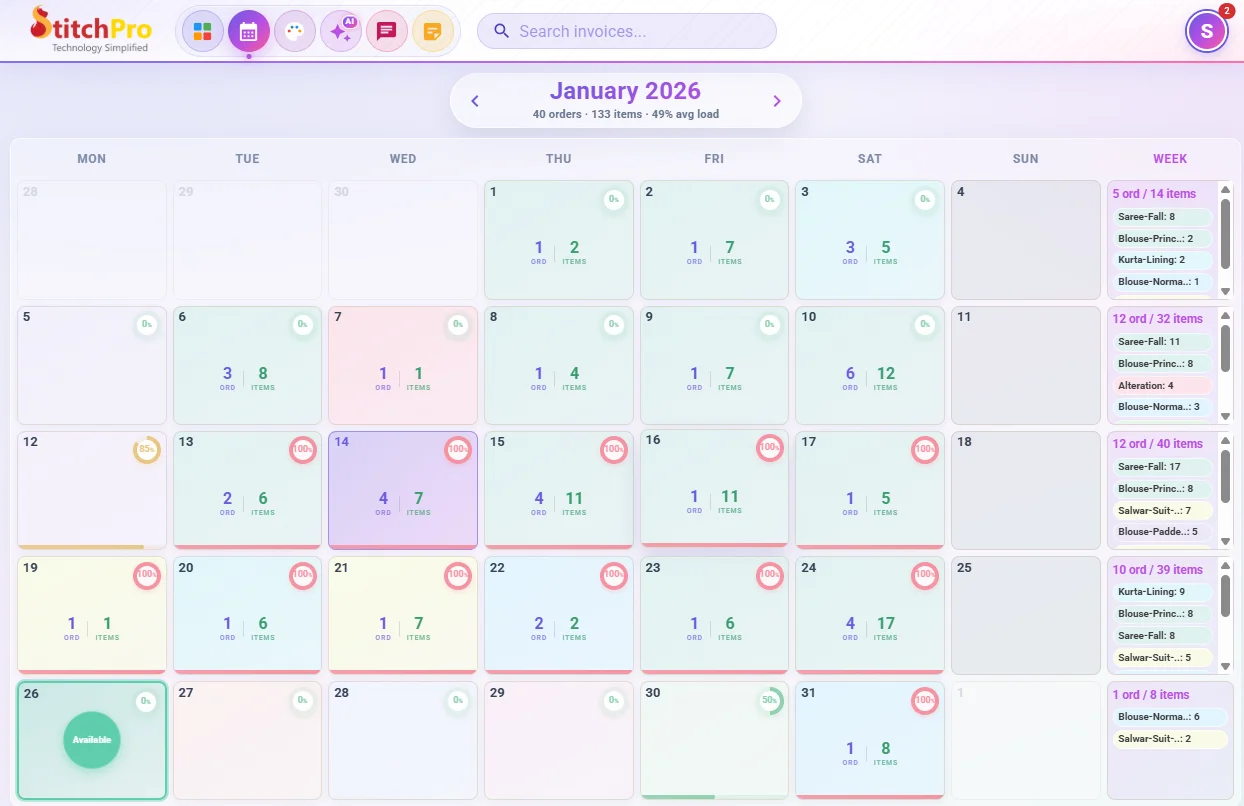
Task: Click the 5 ord / 14 items summary
Action: tap(1154, 194)
